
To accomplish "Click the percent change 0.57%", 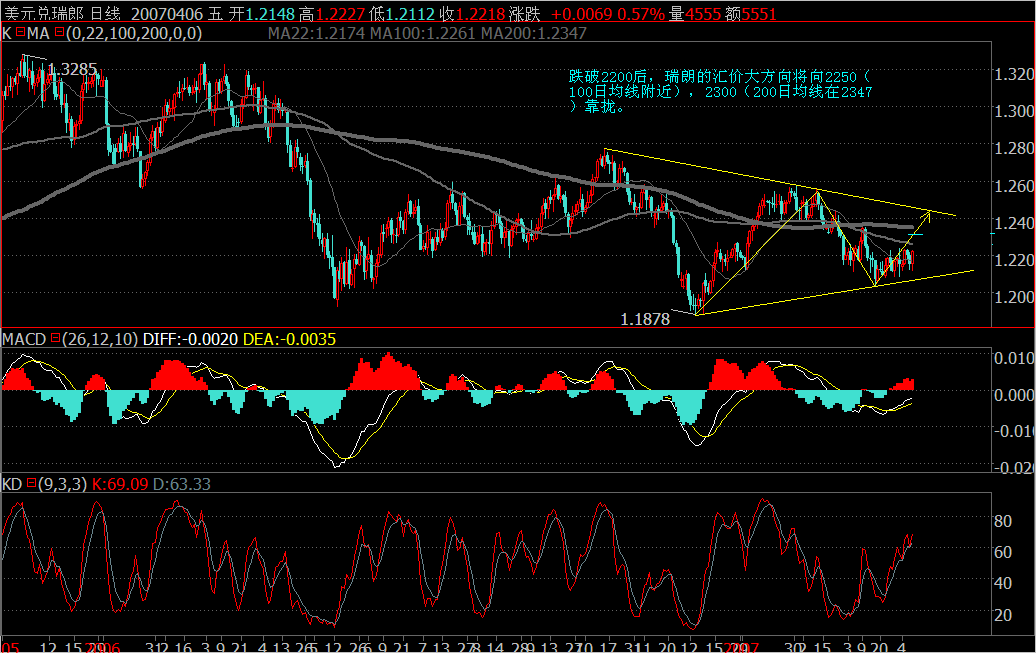I will 641,13.
